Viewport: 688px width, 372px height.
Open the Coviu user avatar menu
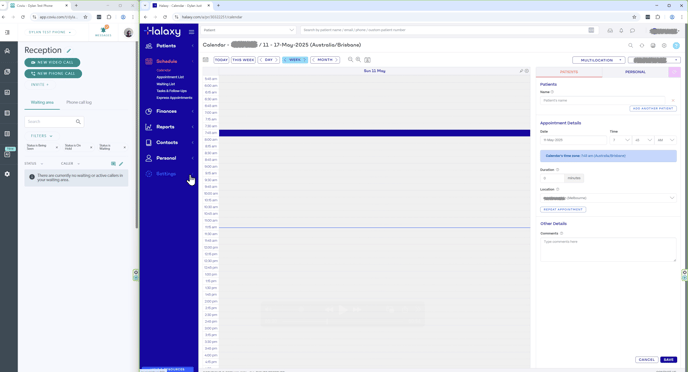tap(128, 32)
